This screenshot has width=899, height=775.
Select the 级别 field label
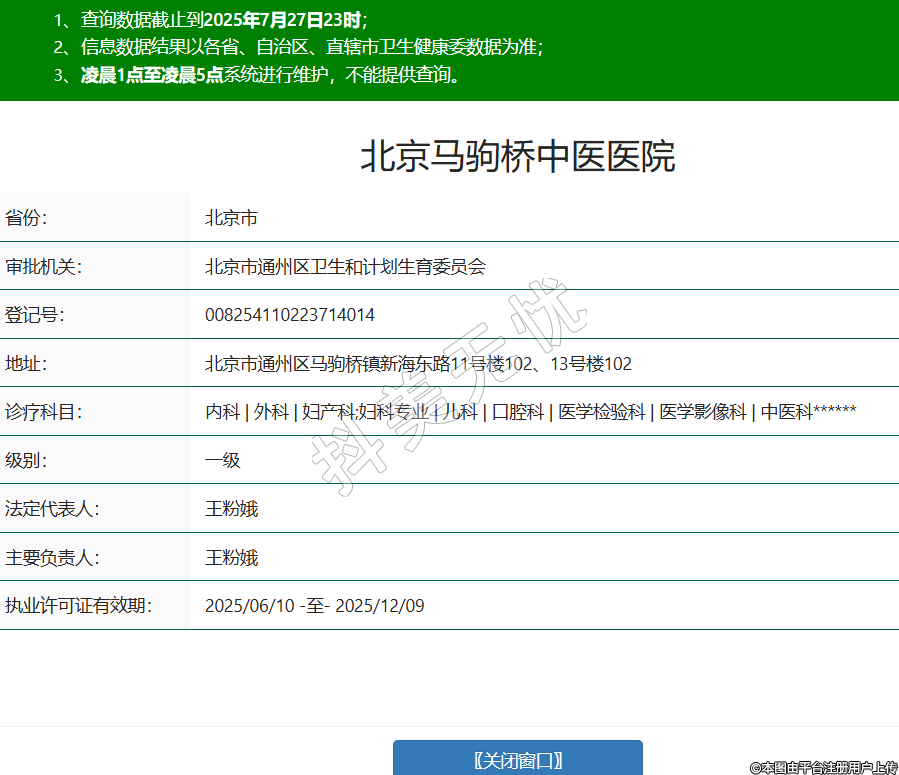[27, 461]
